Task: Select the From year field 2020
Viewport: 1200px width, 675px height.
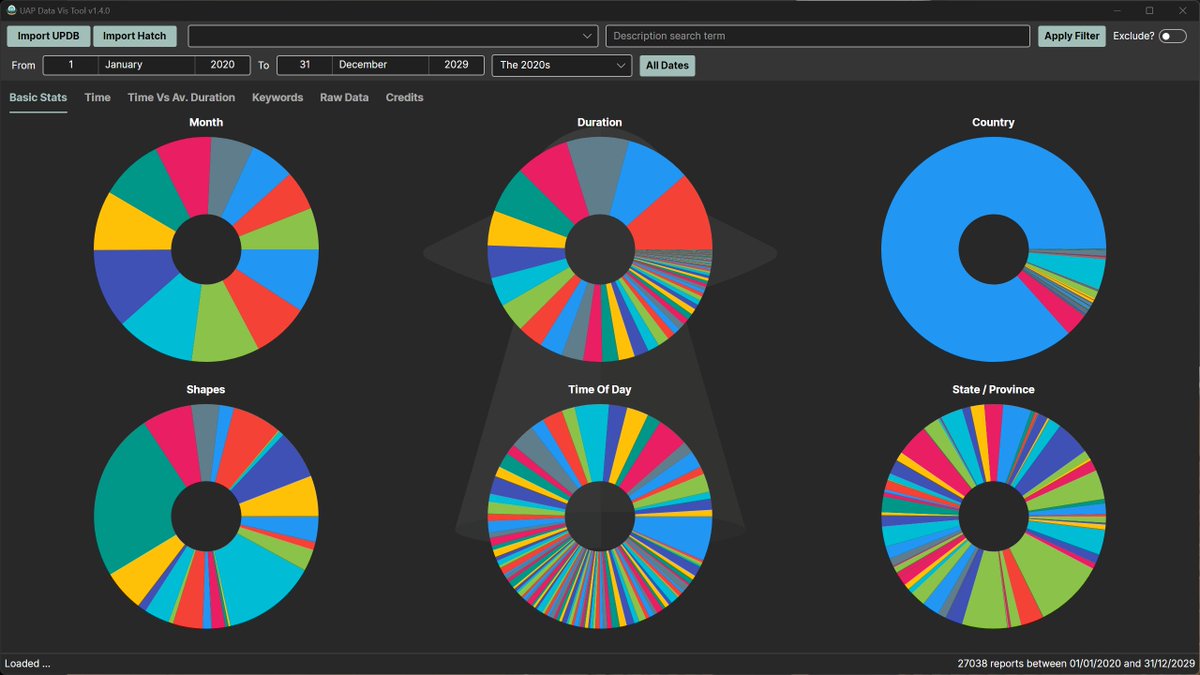Action: 222,65
